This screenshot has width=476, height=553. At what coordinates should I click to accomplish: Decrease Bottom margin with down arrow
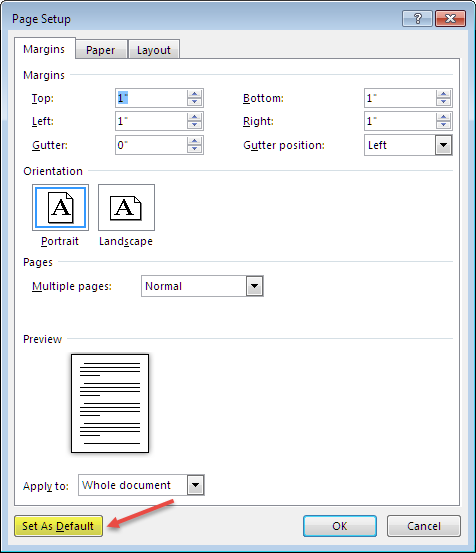(444, 102)
